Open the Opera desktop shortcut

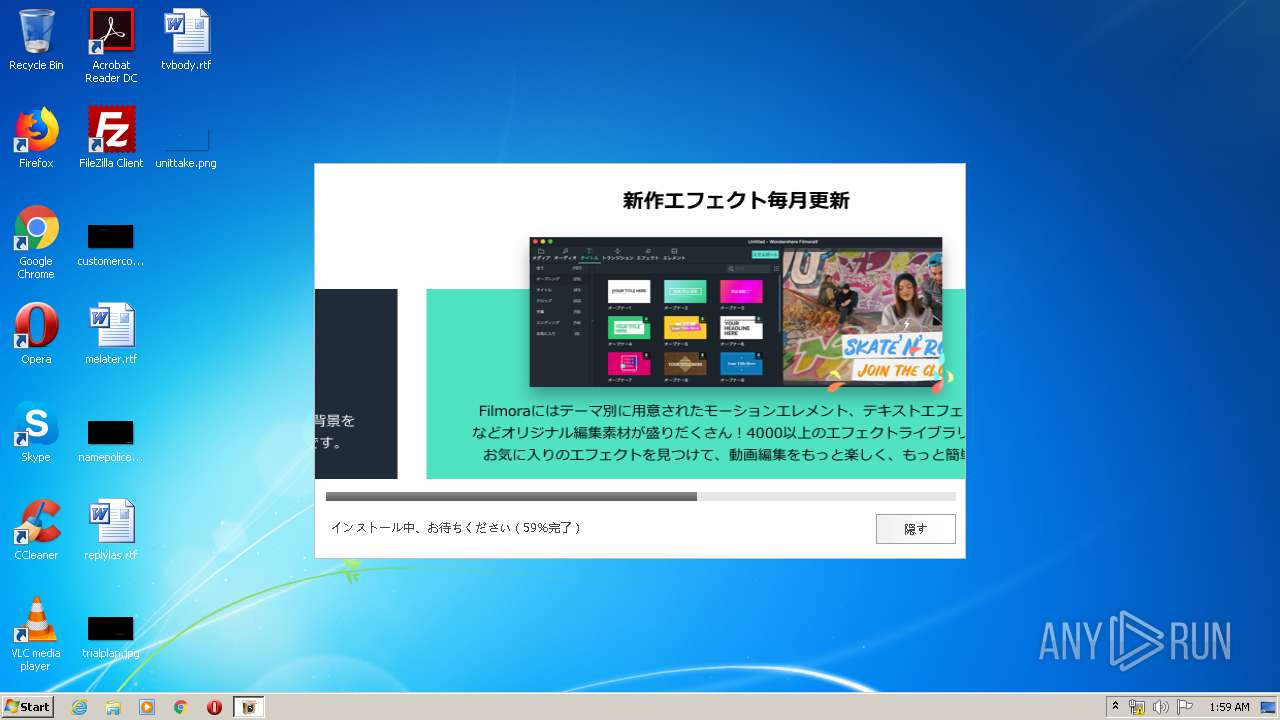point(36,334)
